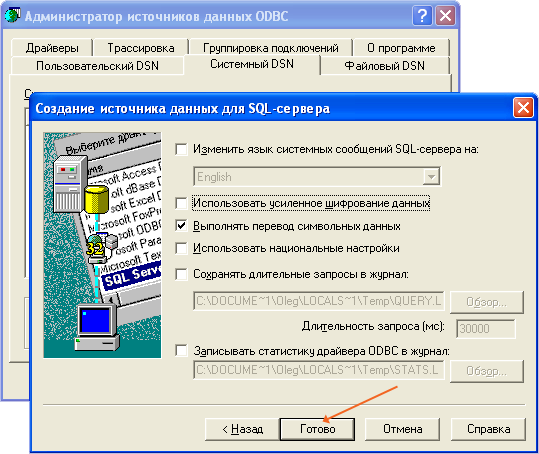Viewport: 539px width, 454px height.
Task: Click the SQL wizard illustration image
Action: coord(102,245)
